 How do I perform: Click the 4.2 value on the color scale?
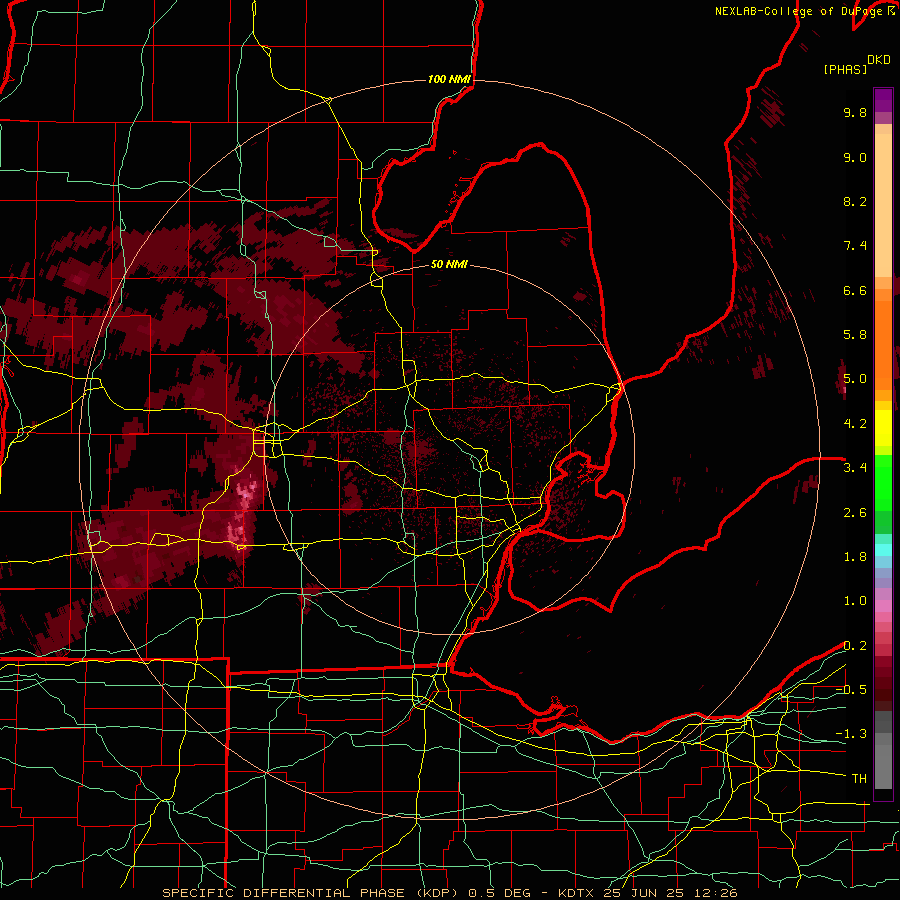(855, 424)
